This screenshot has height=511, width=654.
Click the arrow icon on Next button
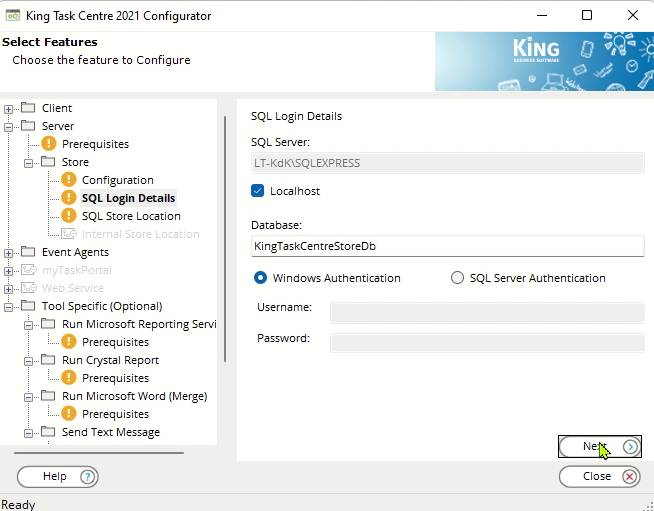coord(630,447)
